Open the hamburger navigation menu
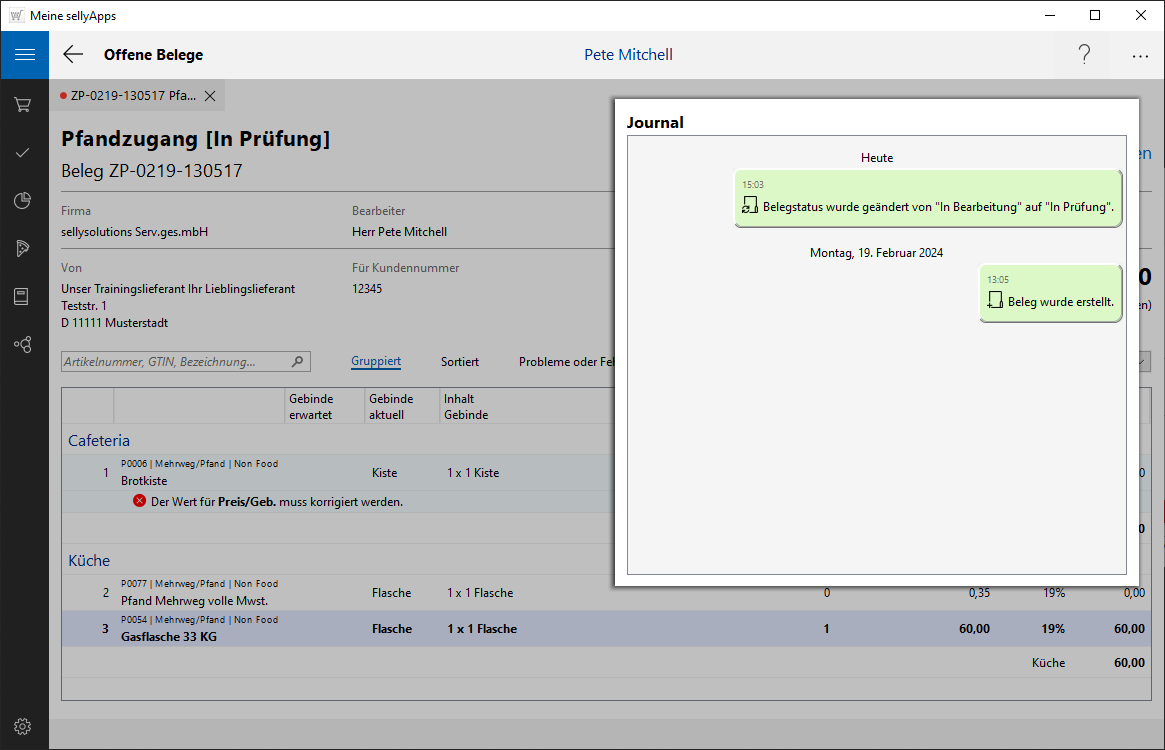 coord(24,55)
